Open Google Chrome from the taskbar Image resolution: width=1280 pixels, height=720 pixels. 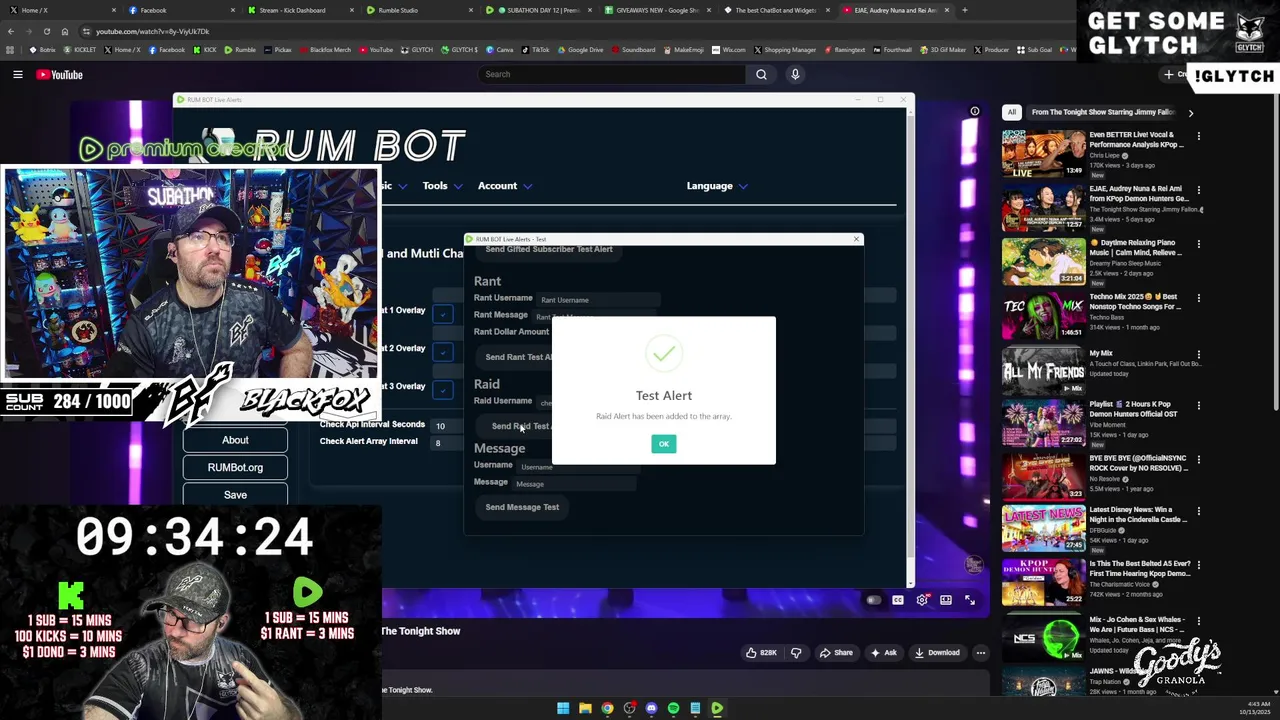pyautogui.click(x=607, y=709)
